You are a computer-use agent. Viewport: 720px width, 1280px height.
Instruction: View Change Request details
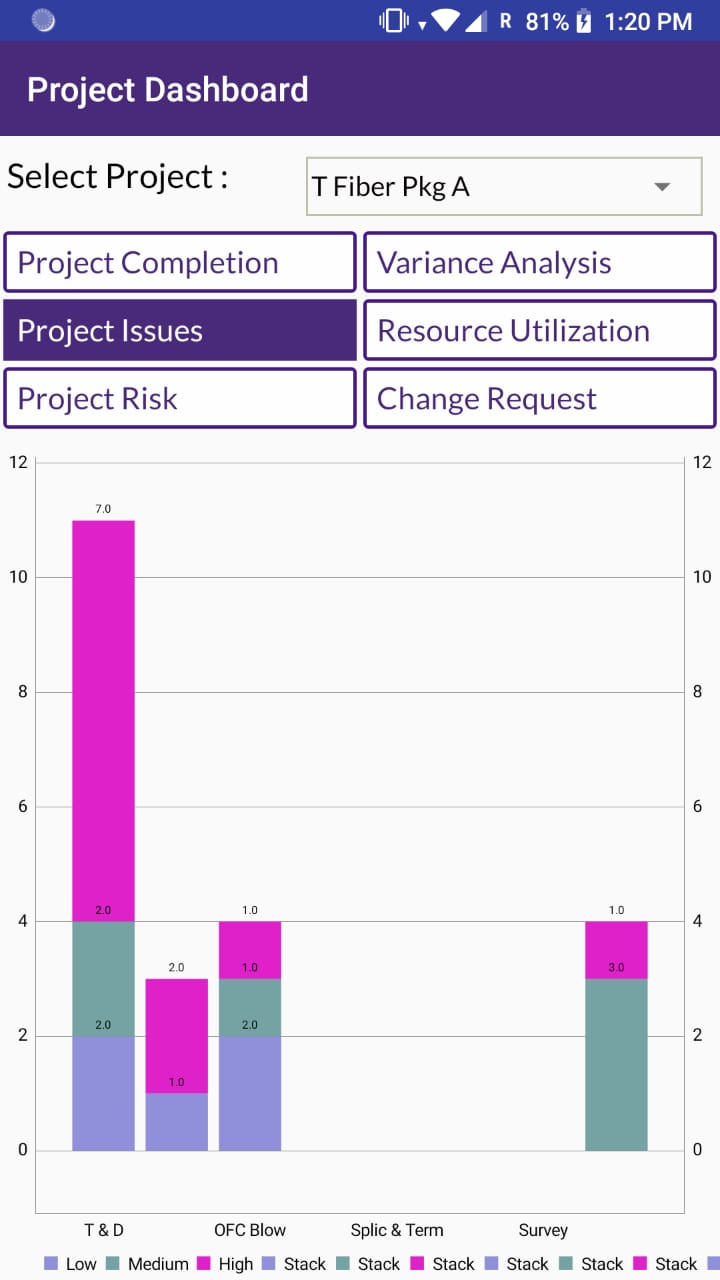(x=539, y=397)
